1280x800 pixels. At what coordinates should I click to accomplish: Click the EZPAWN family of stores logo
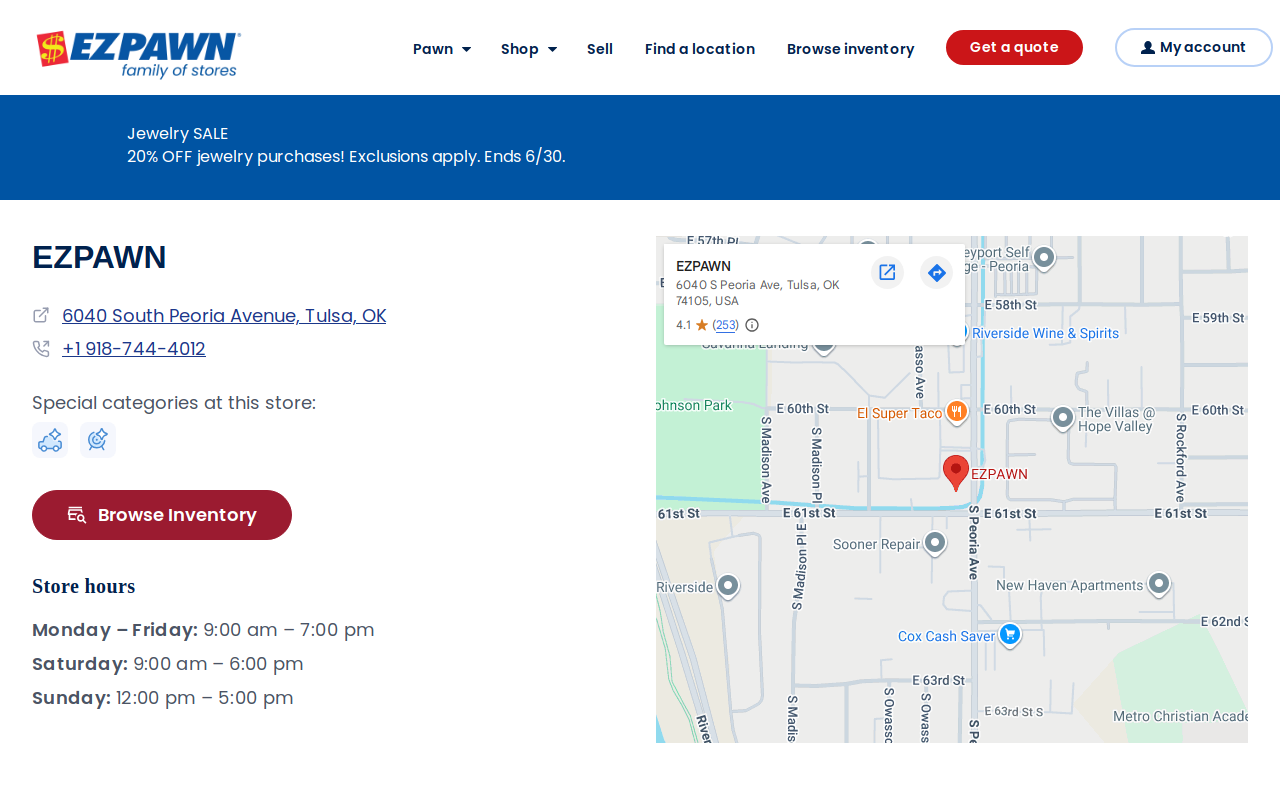(138, 54)
